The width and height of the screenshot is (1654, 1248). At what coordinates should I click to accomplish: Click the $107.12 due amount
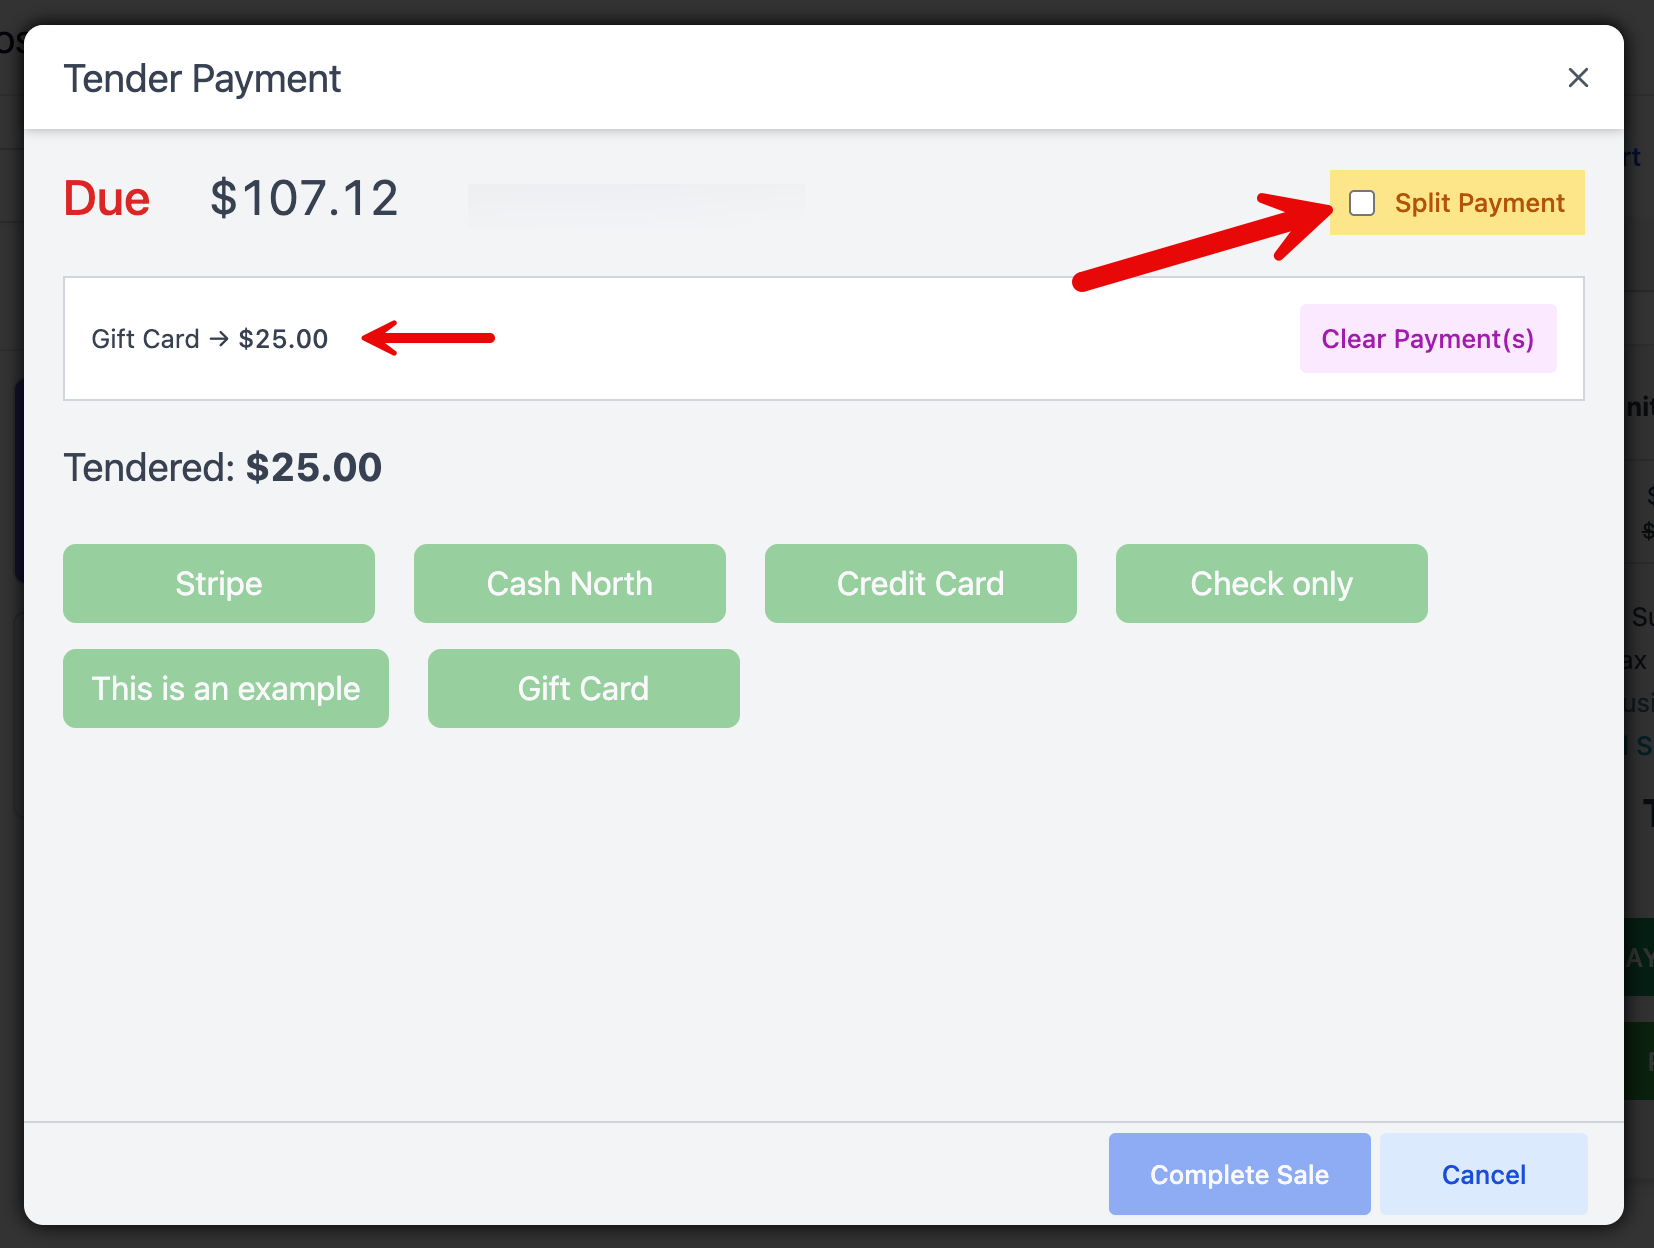304,198
